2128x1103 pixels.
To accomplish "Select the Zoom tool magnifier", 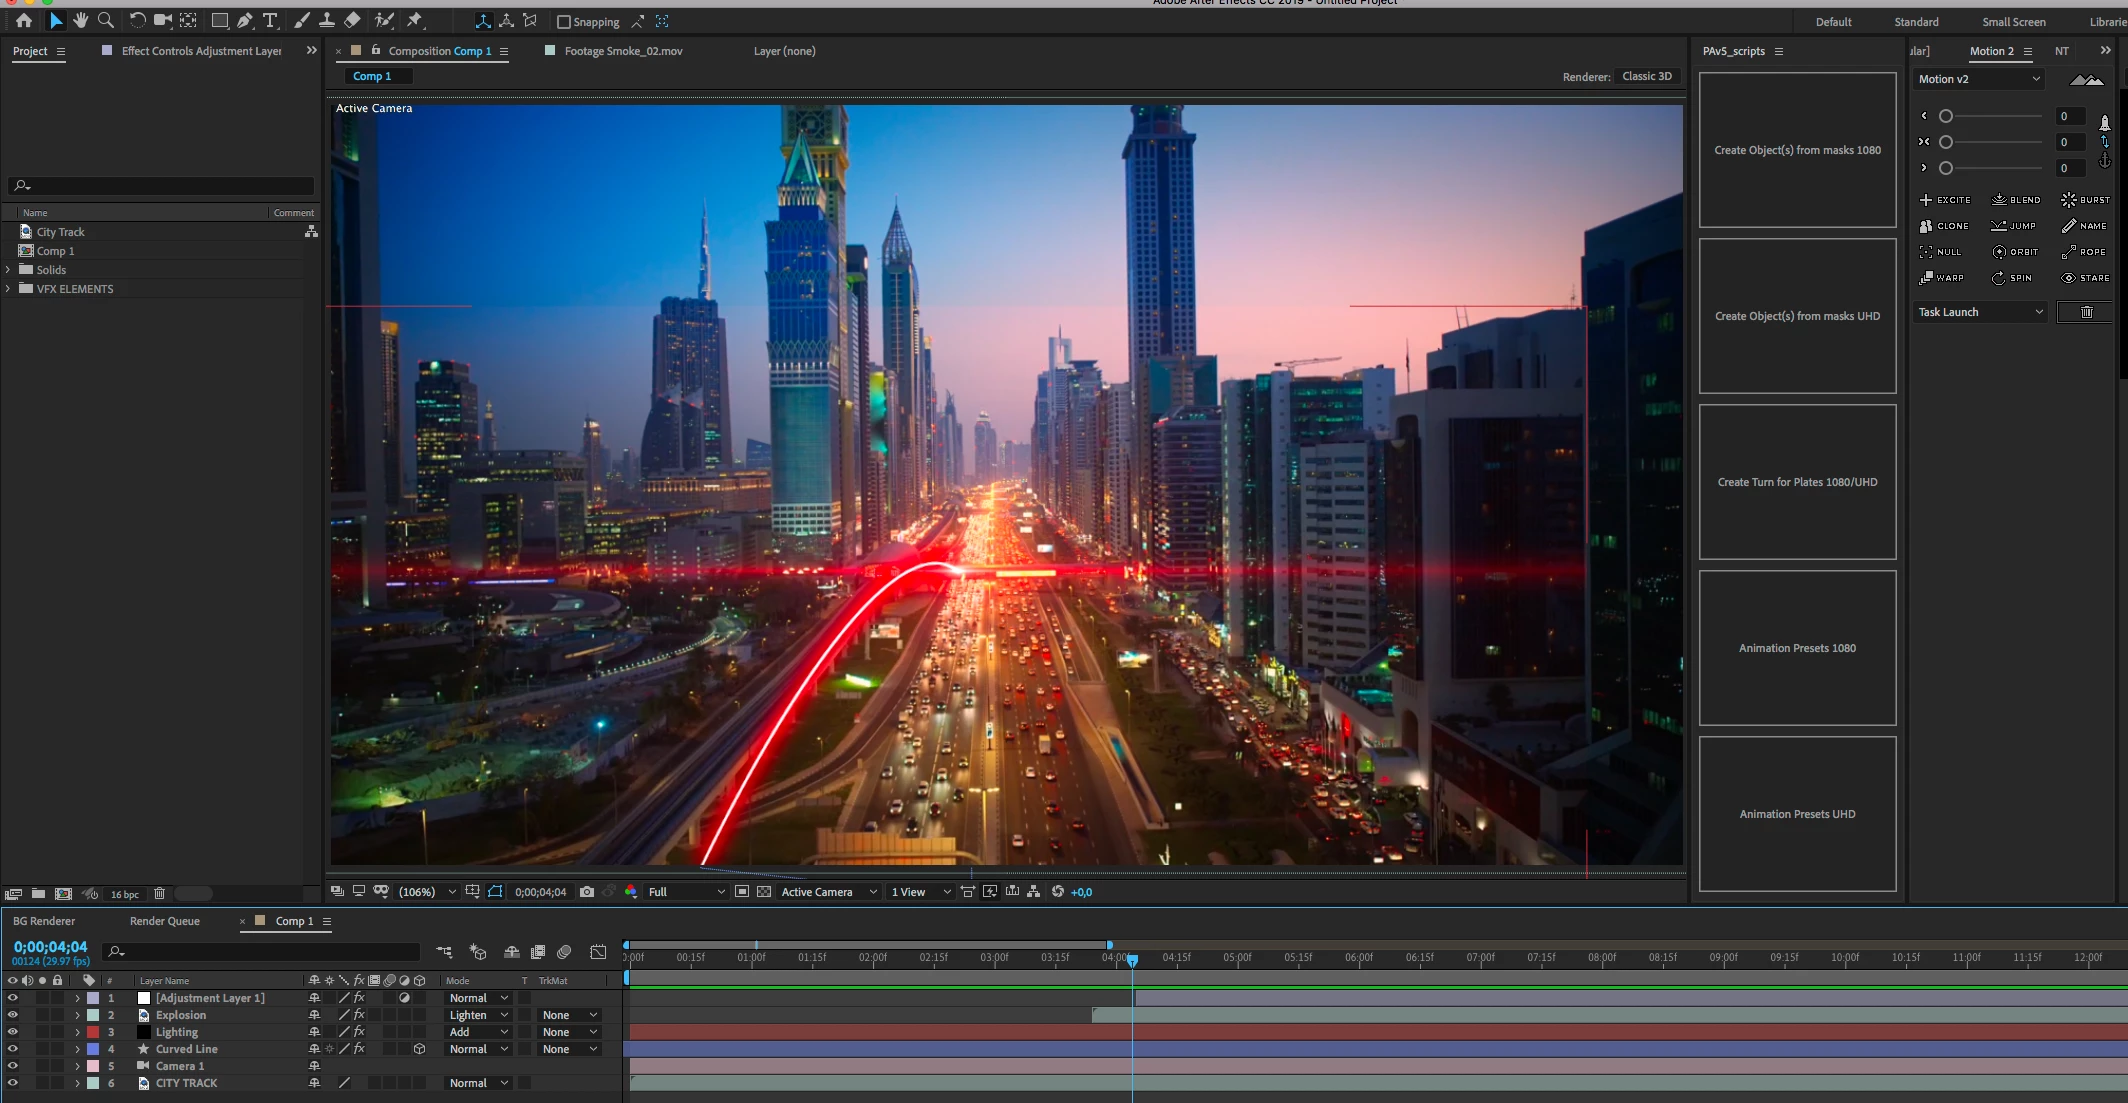I will tap(106, 21).
